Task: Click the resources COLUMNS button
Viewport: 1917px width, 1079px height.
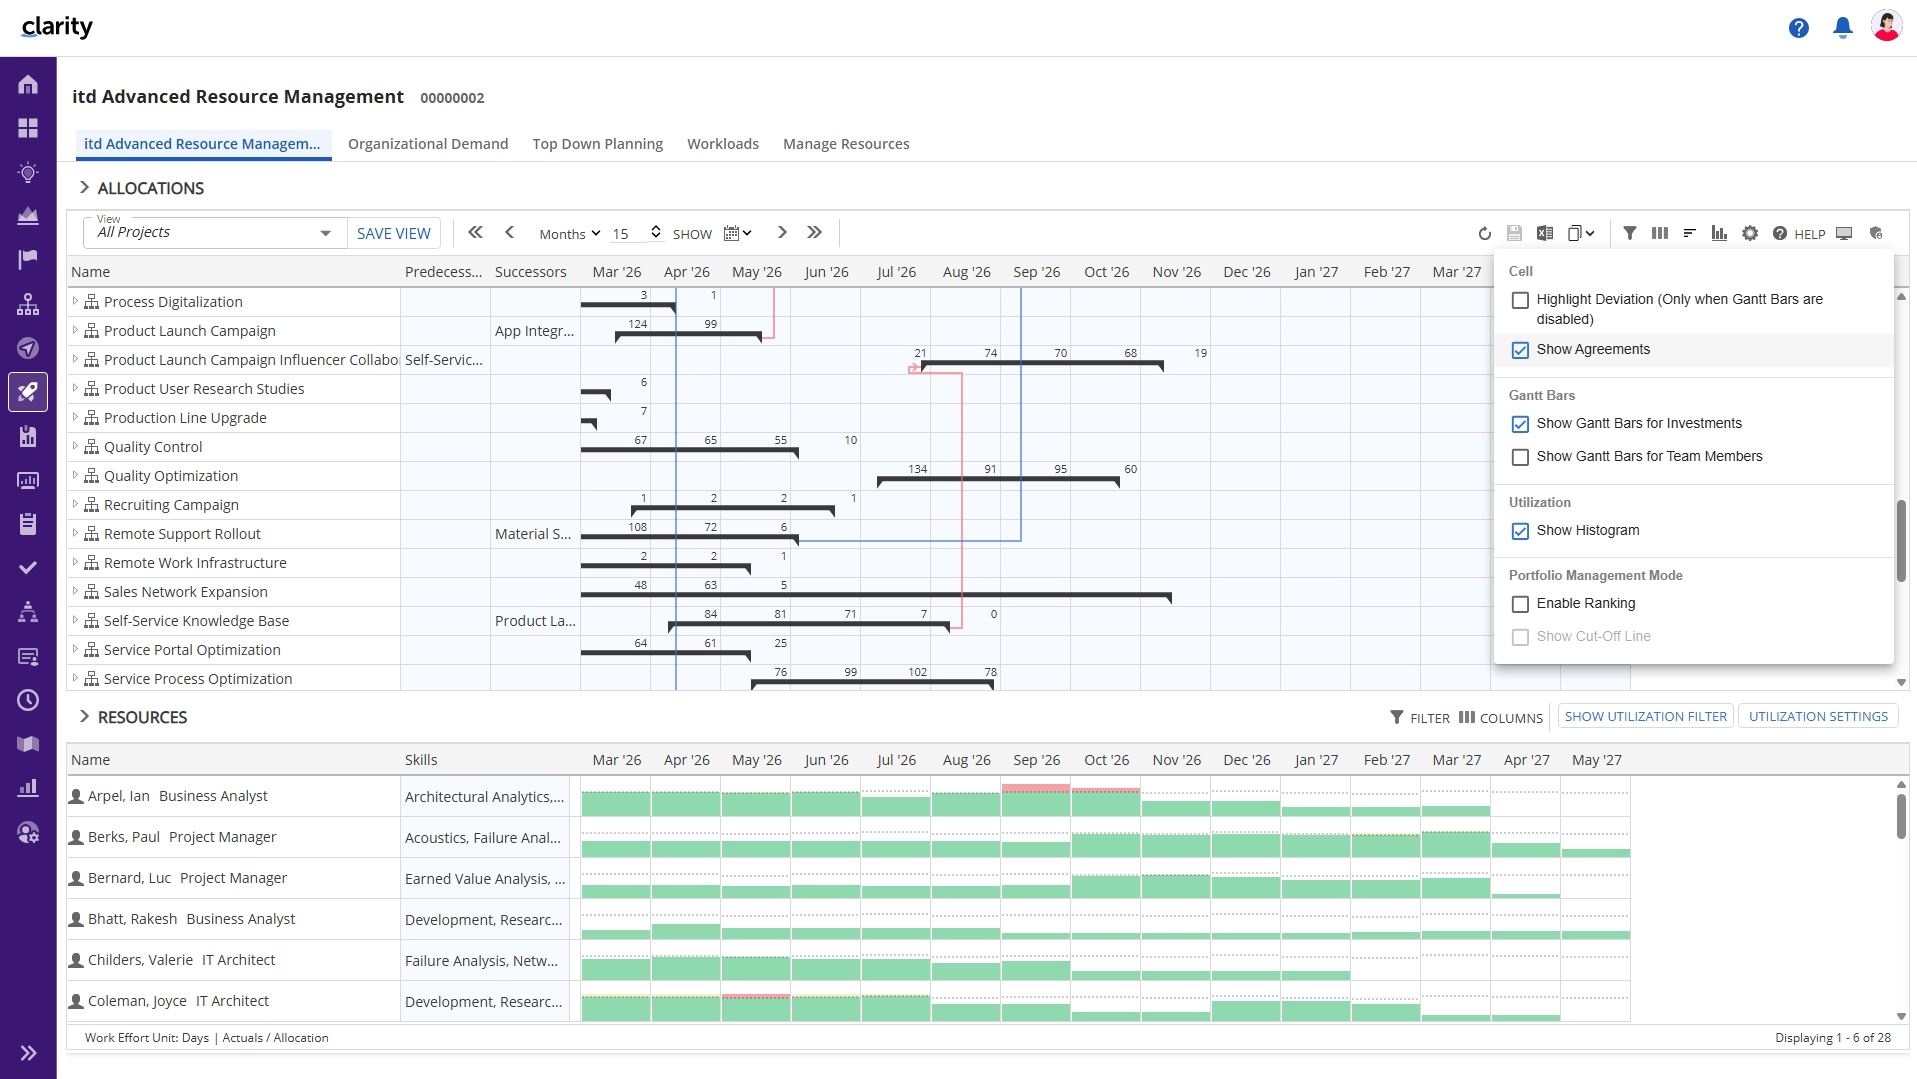Action: pyautogui.click(x=1500, y=717)
